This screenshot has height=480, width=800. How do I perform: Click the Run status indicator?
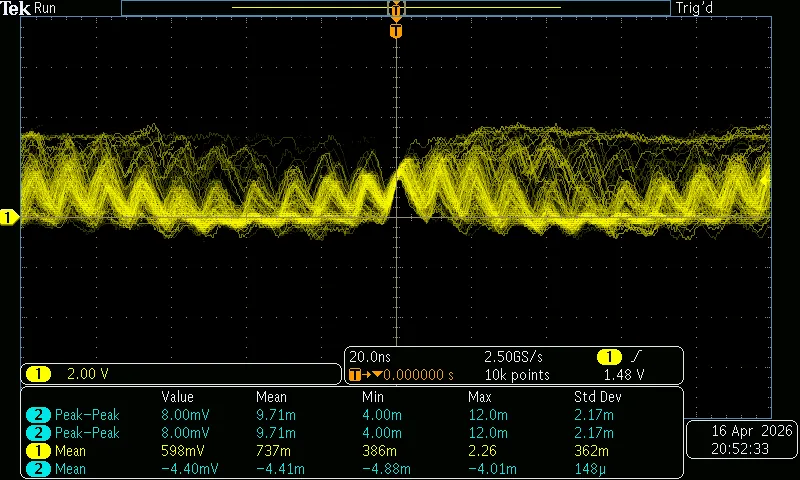pyautogui.click(x=45, y=8)
